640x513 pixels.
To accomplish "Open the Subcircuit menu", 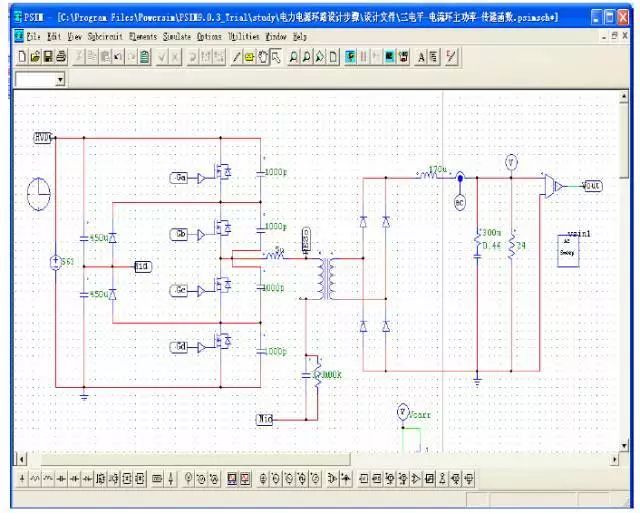I will [105, 37].
